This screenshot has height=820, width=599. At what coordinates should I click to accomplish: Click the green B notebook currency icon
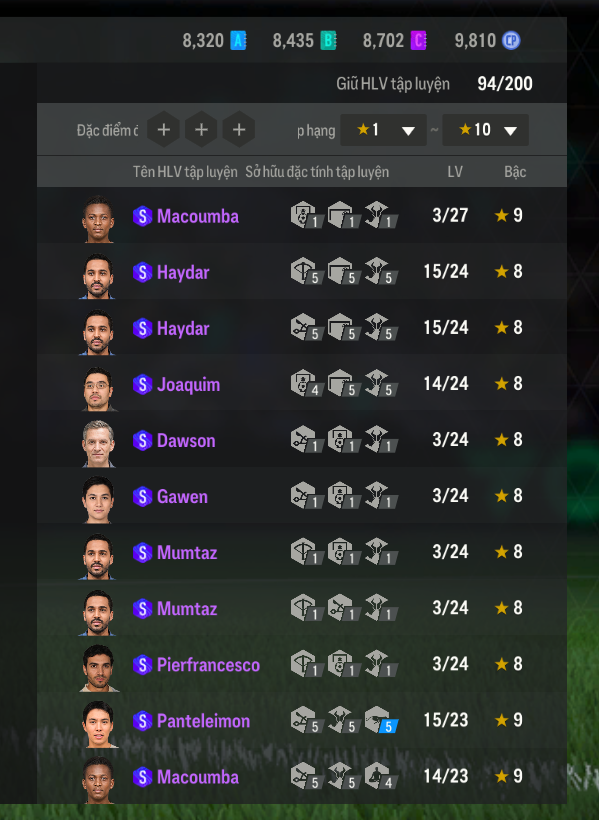point(329,40)
